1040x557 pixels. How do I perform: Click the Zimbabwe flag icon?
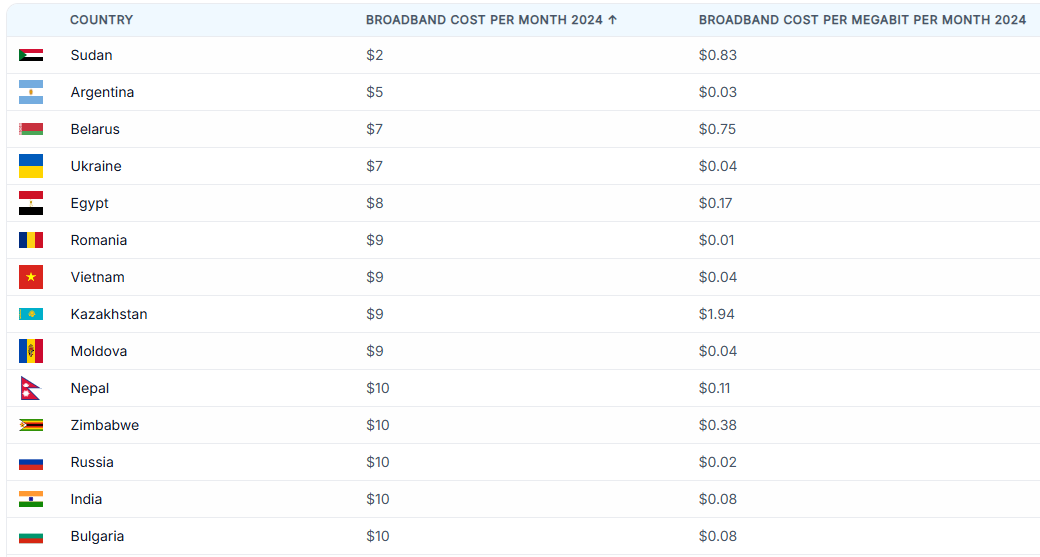[31, 425]
